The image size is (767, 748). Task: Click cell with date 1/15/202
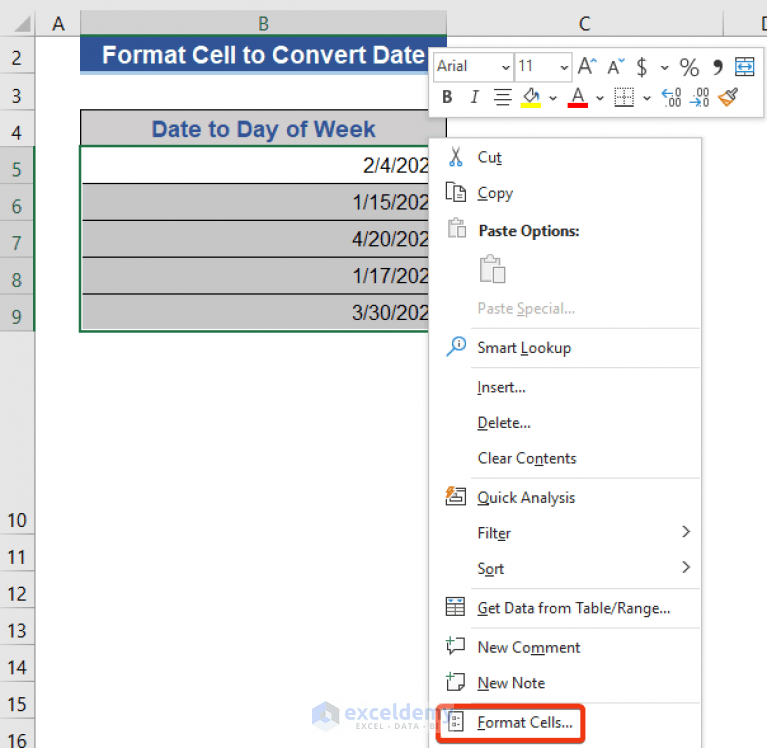255,202
